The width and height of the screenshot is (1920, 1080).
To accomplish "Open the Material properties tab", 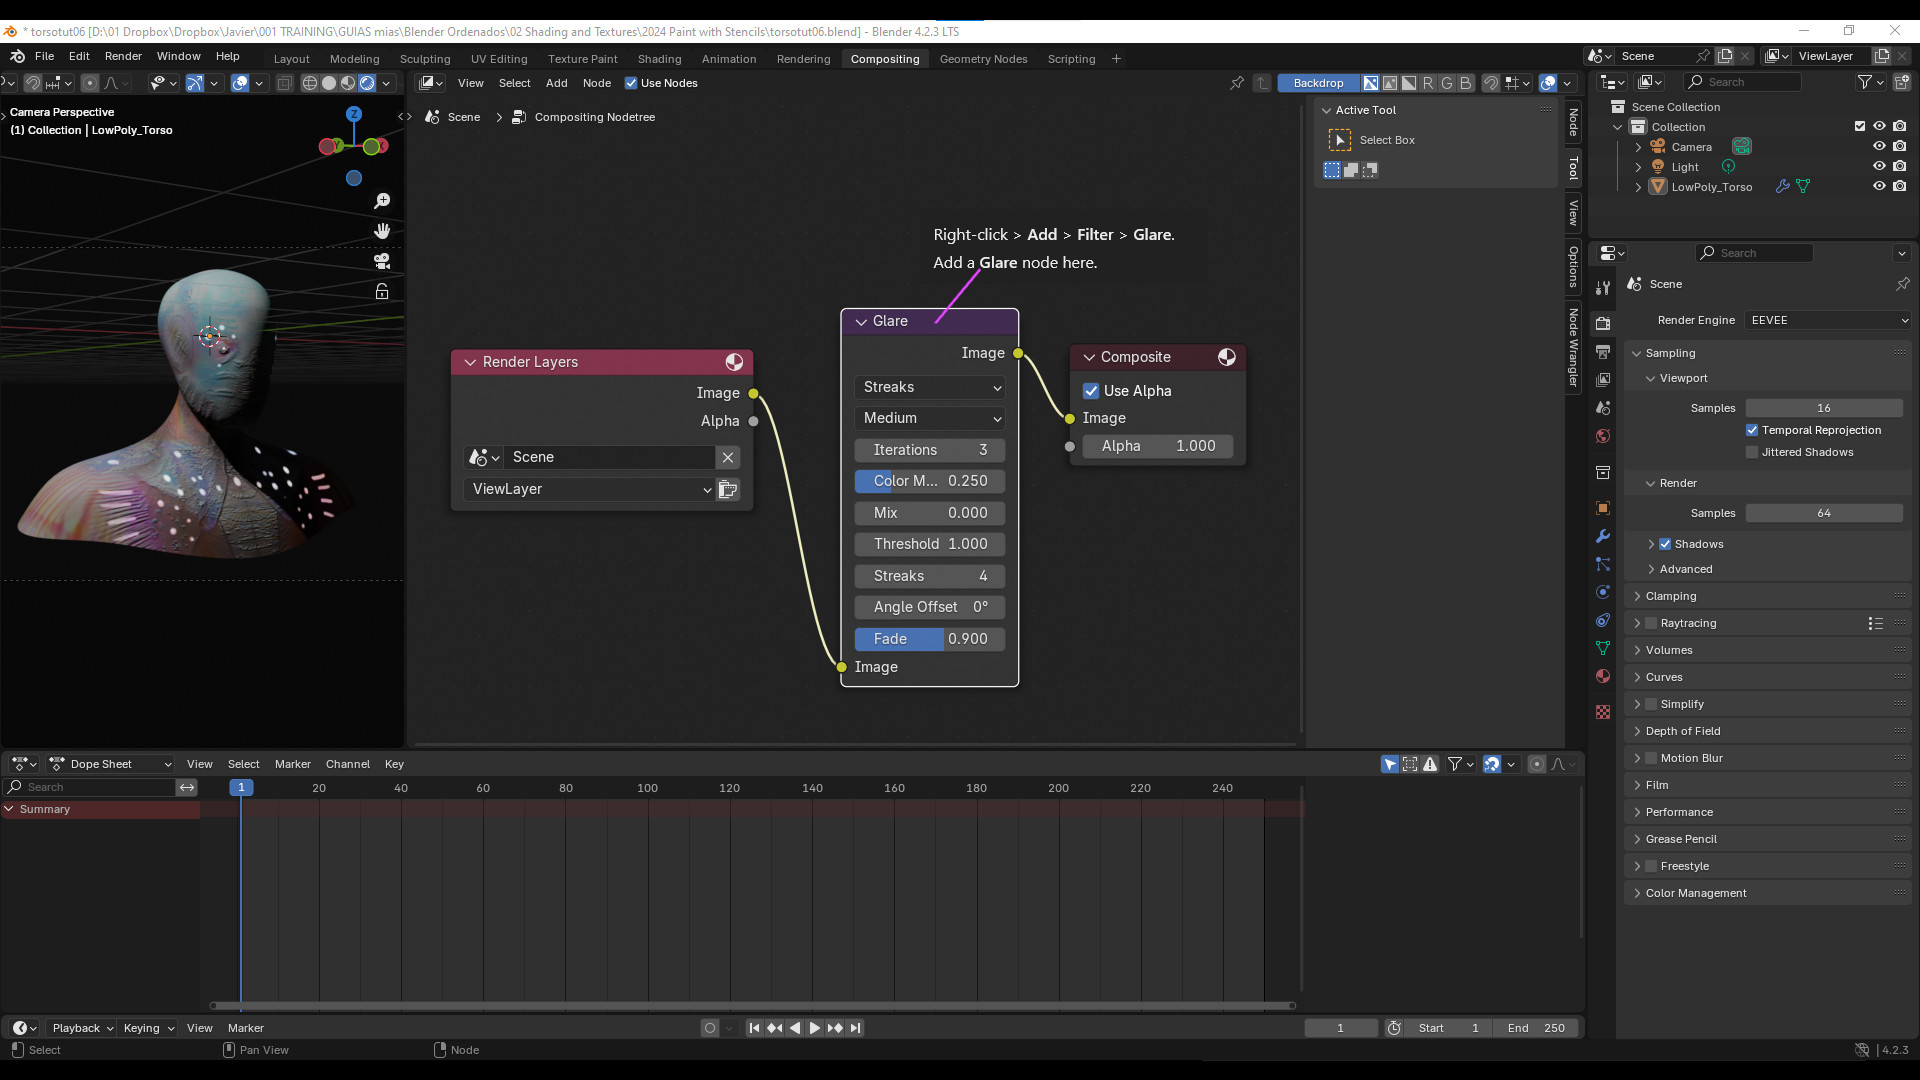I will pos(1603,676).
